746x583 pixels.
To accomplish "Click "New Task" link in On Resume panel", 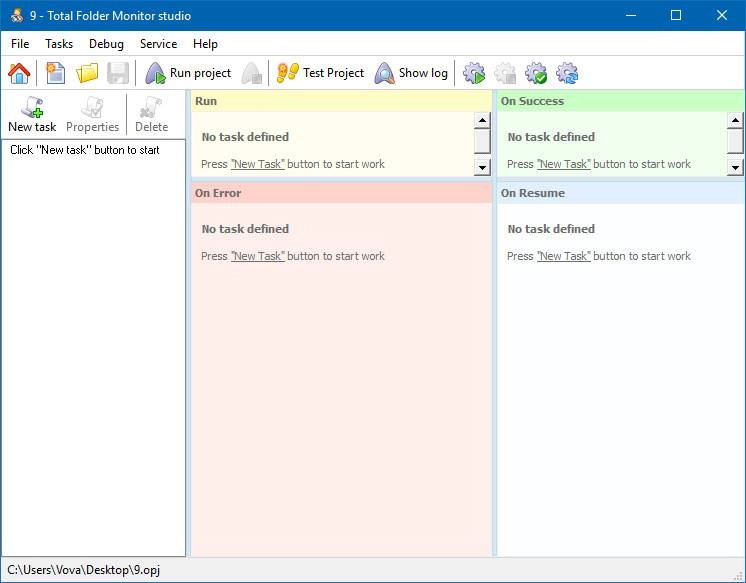I will (563, 256).
